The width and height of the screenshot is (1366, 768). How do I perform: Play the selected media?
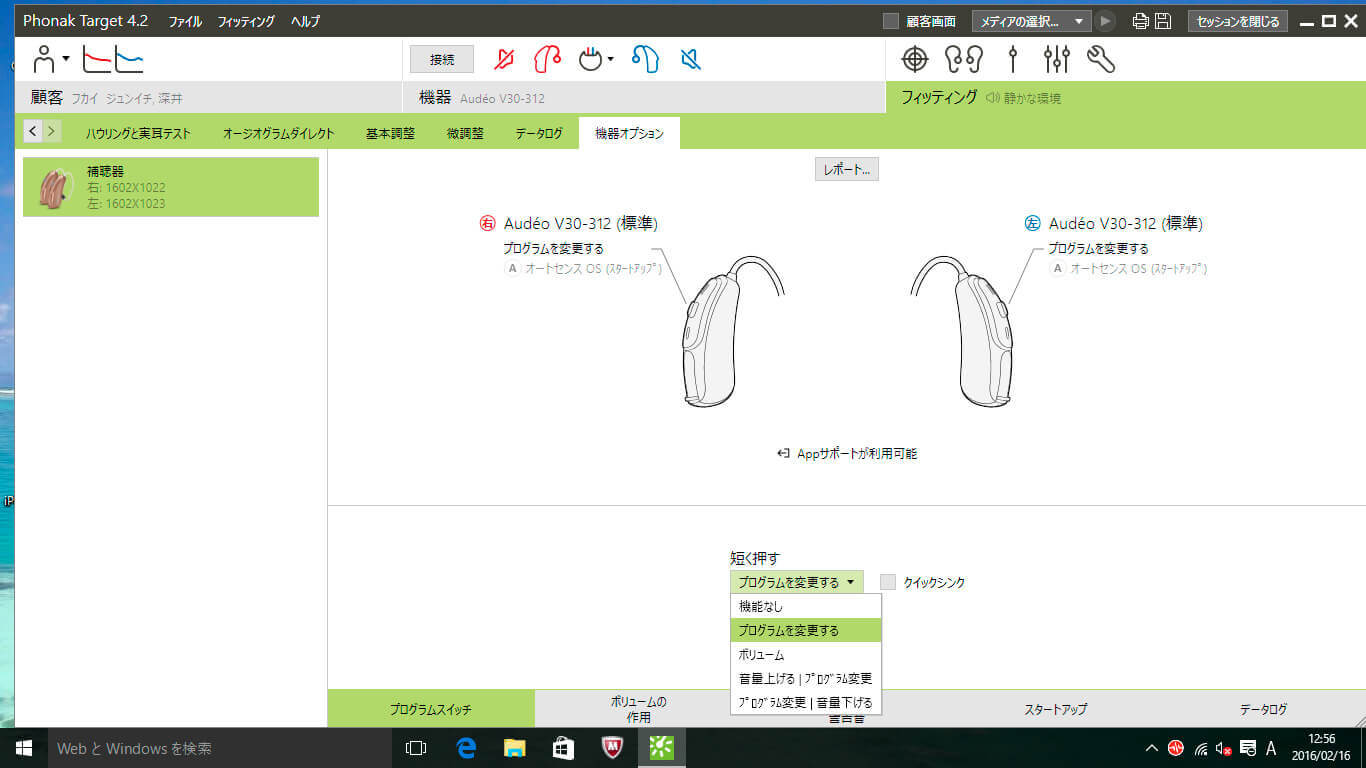point(1104,21)
